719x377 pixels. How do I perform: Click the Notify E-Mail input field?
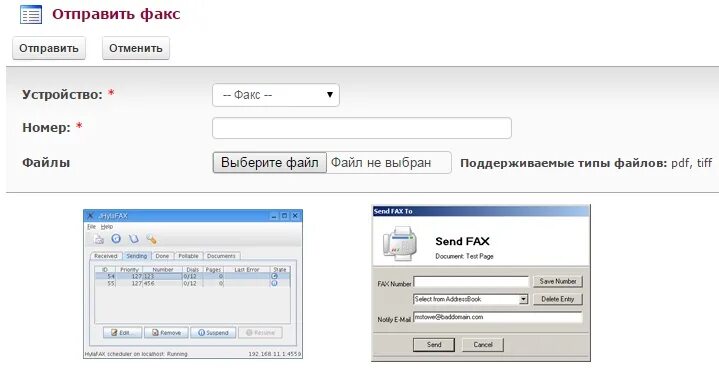pos(498,317)
